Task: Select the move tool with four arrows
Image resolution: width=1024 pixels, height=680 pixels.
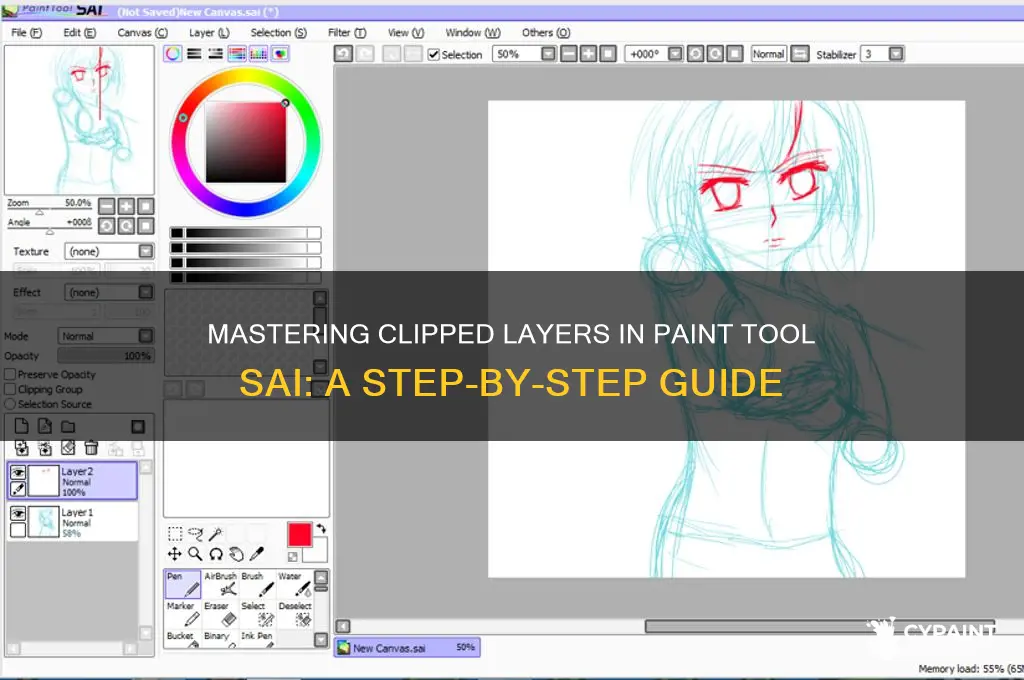Action: [x=175, y=554]
